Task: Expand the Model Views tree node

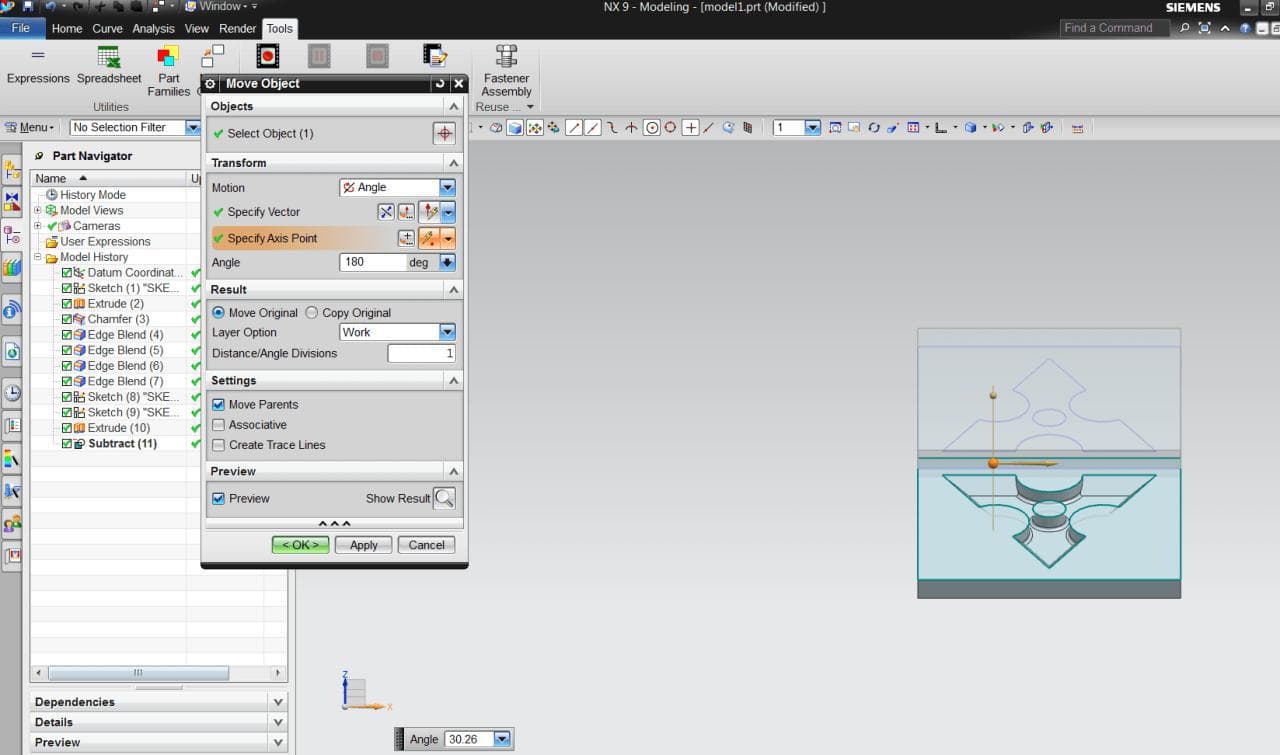Action: 38,210
